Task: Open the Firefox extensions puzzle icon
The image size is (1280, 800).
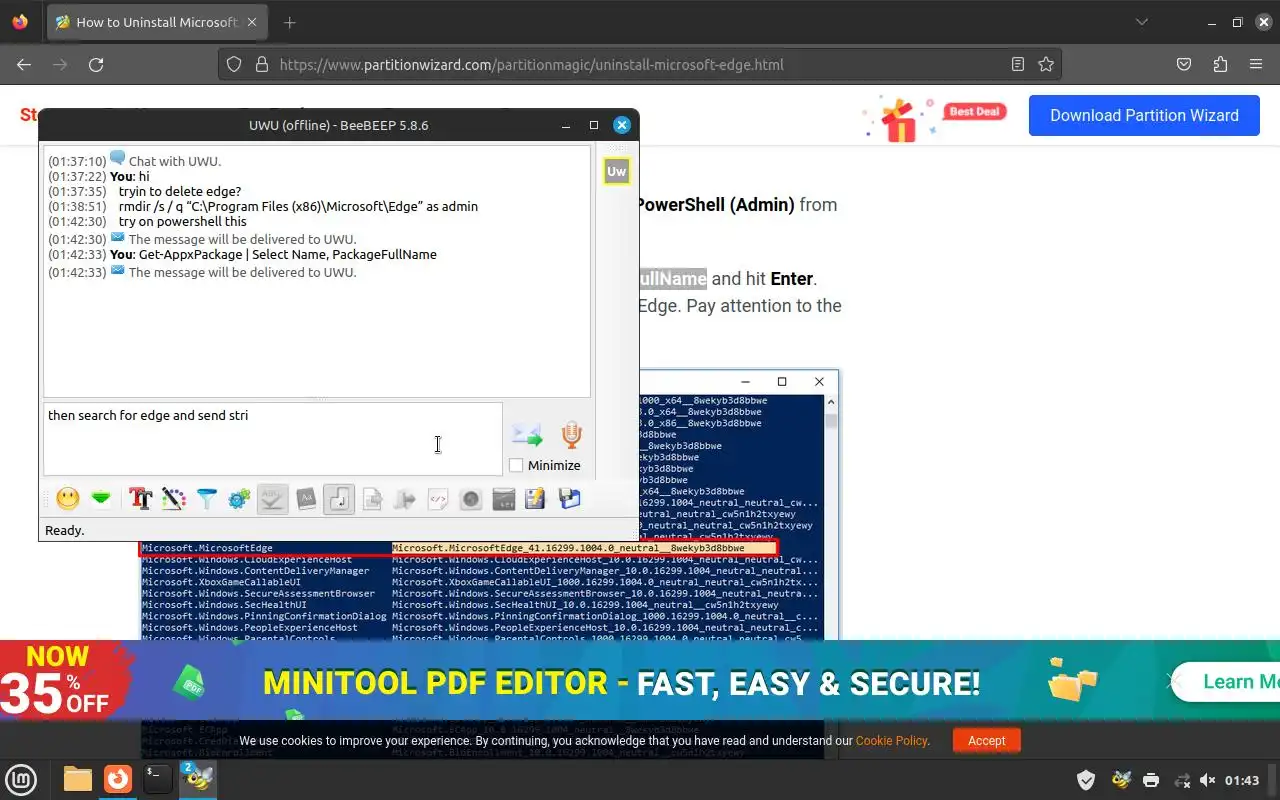Action: pos(1220,64)
